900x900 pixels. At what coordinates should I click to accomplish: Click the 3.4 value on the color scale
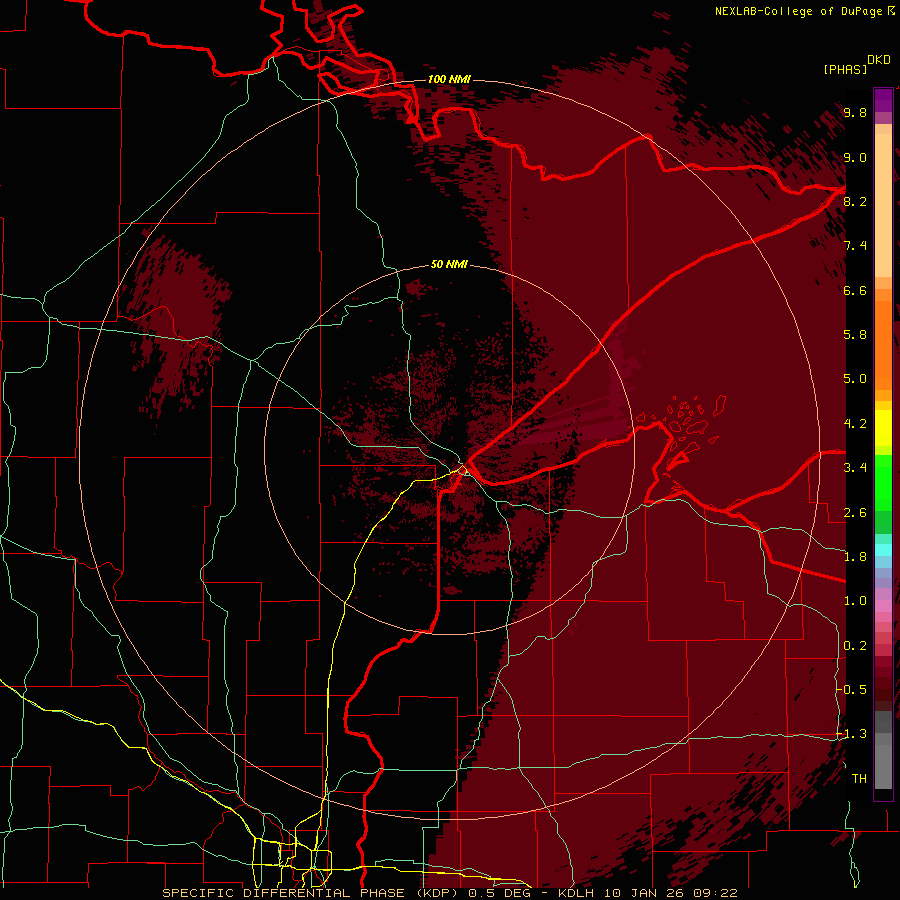pyautogui.click(x=855, y=468)
